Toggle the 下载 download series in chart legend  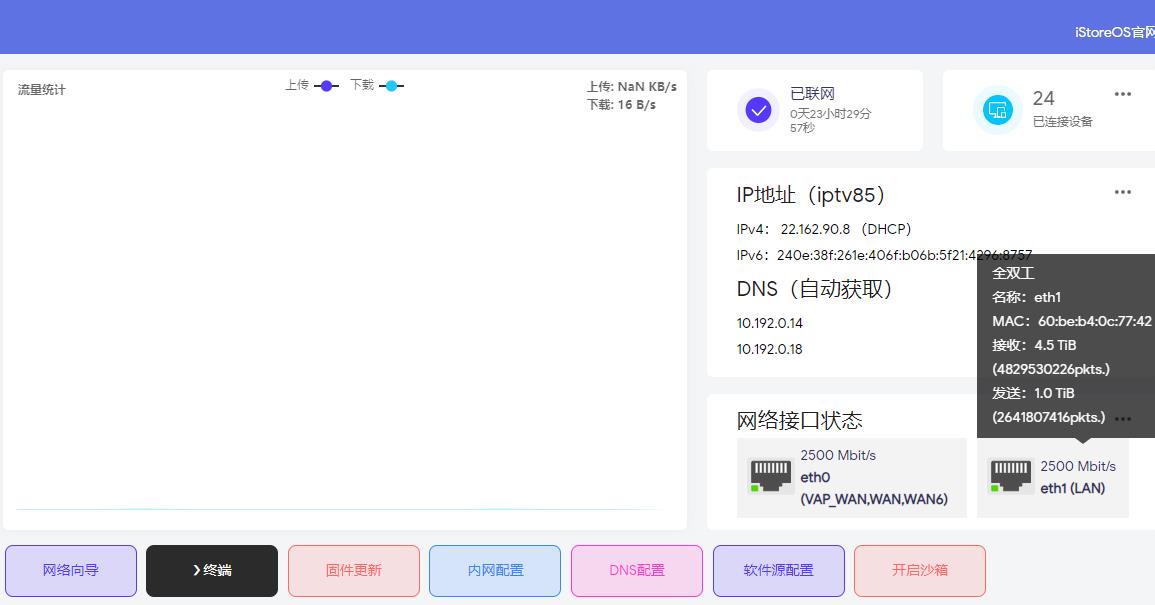pos(377,86)
